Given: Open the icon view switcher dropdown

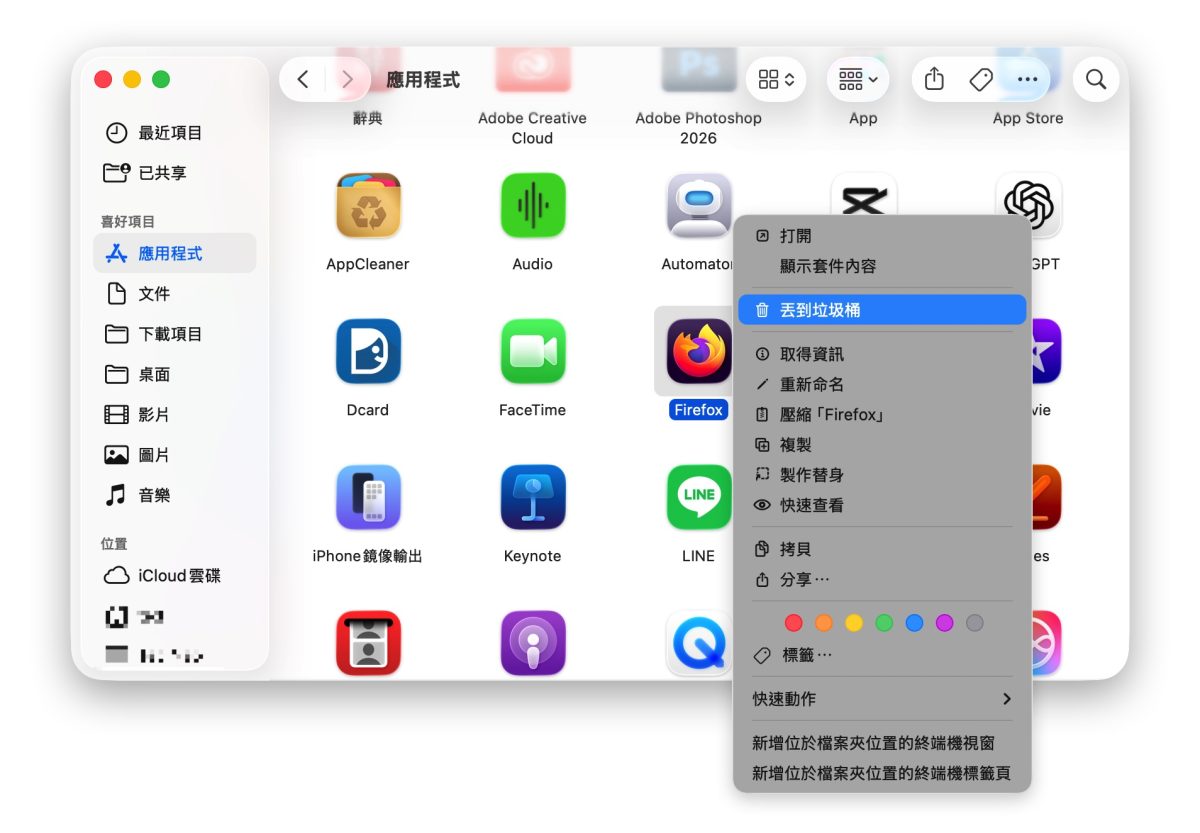Looking at the screenshot, I should point(776,79).
